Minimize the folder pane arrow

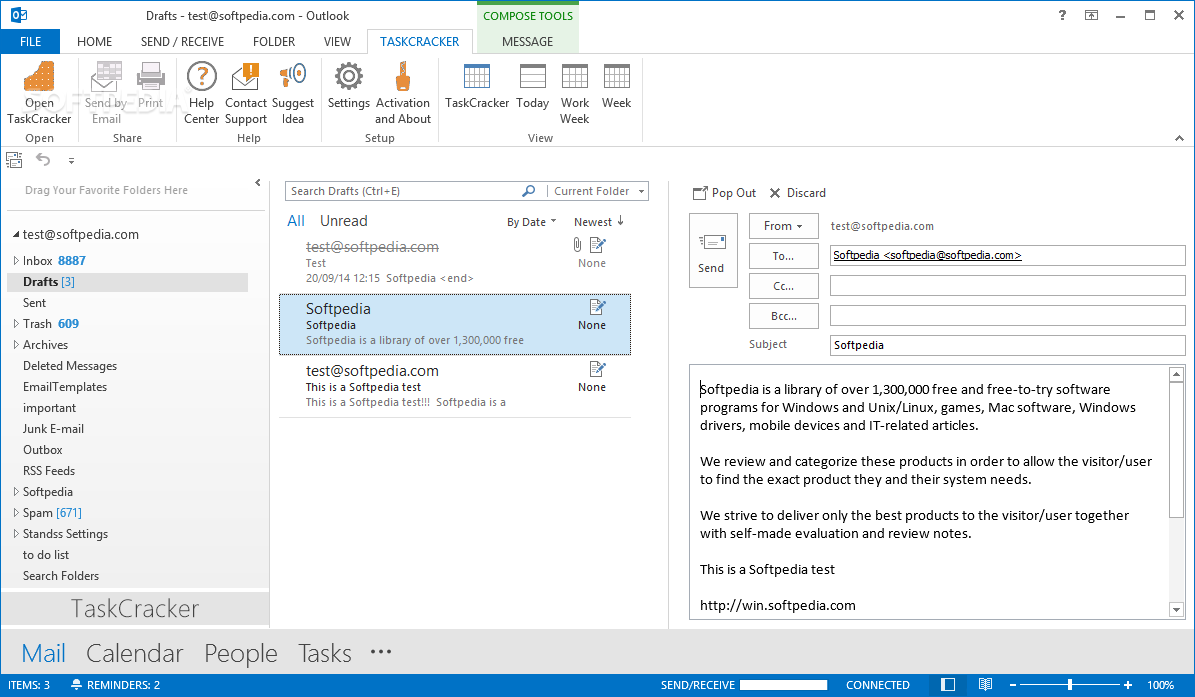258,183
